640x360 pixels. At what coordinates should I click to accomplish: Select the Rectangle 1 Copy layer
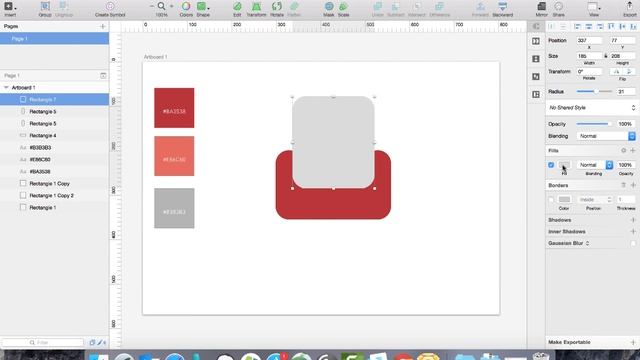coord(54,184)
